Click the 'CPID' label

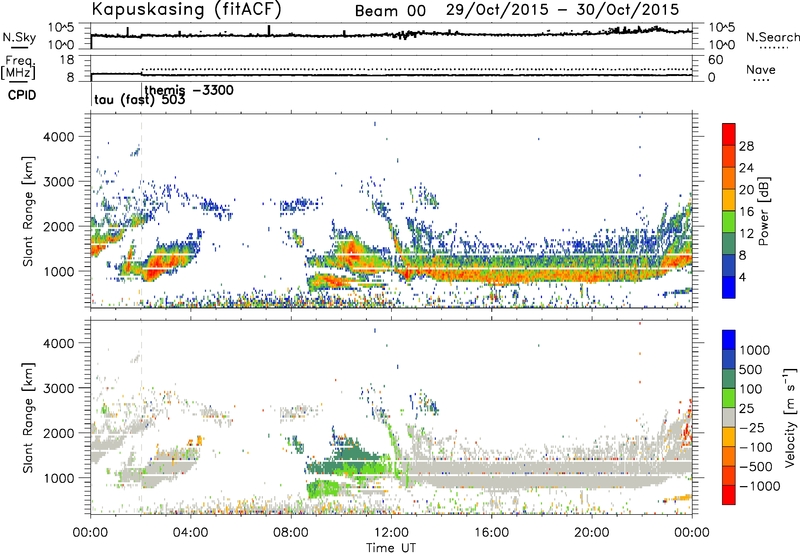pyautogui.click(x=22, y=95)
